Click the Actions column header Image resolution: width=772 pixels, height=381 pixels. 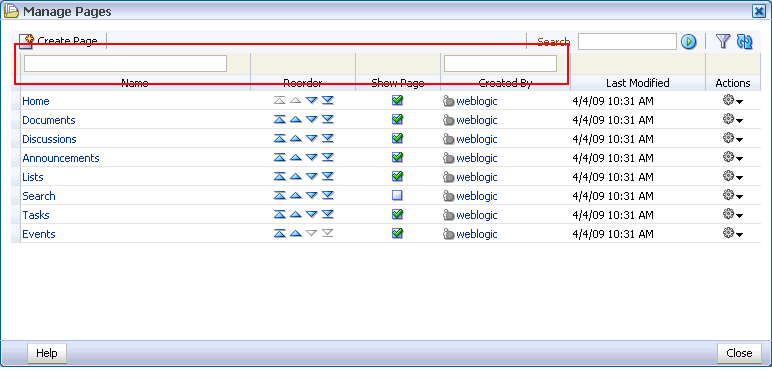pos(733,83)
